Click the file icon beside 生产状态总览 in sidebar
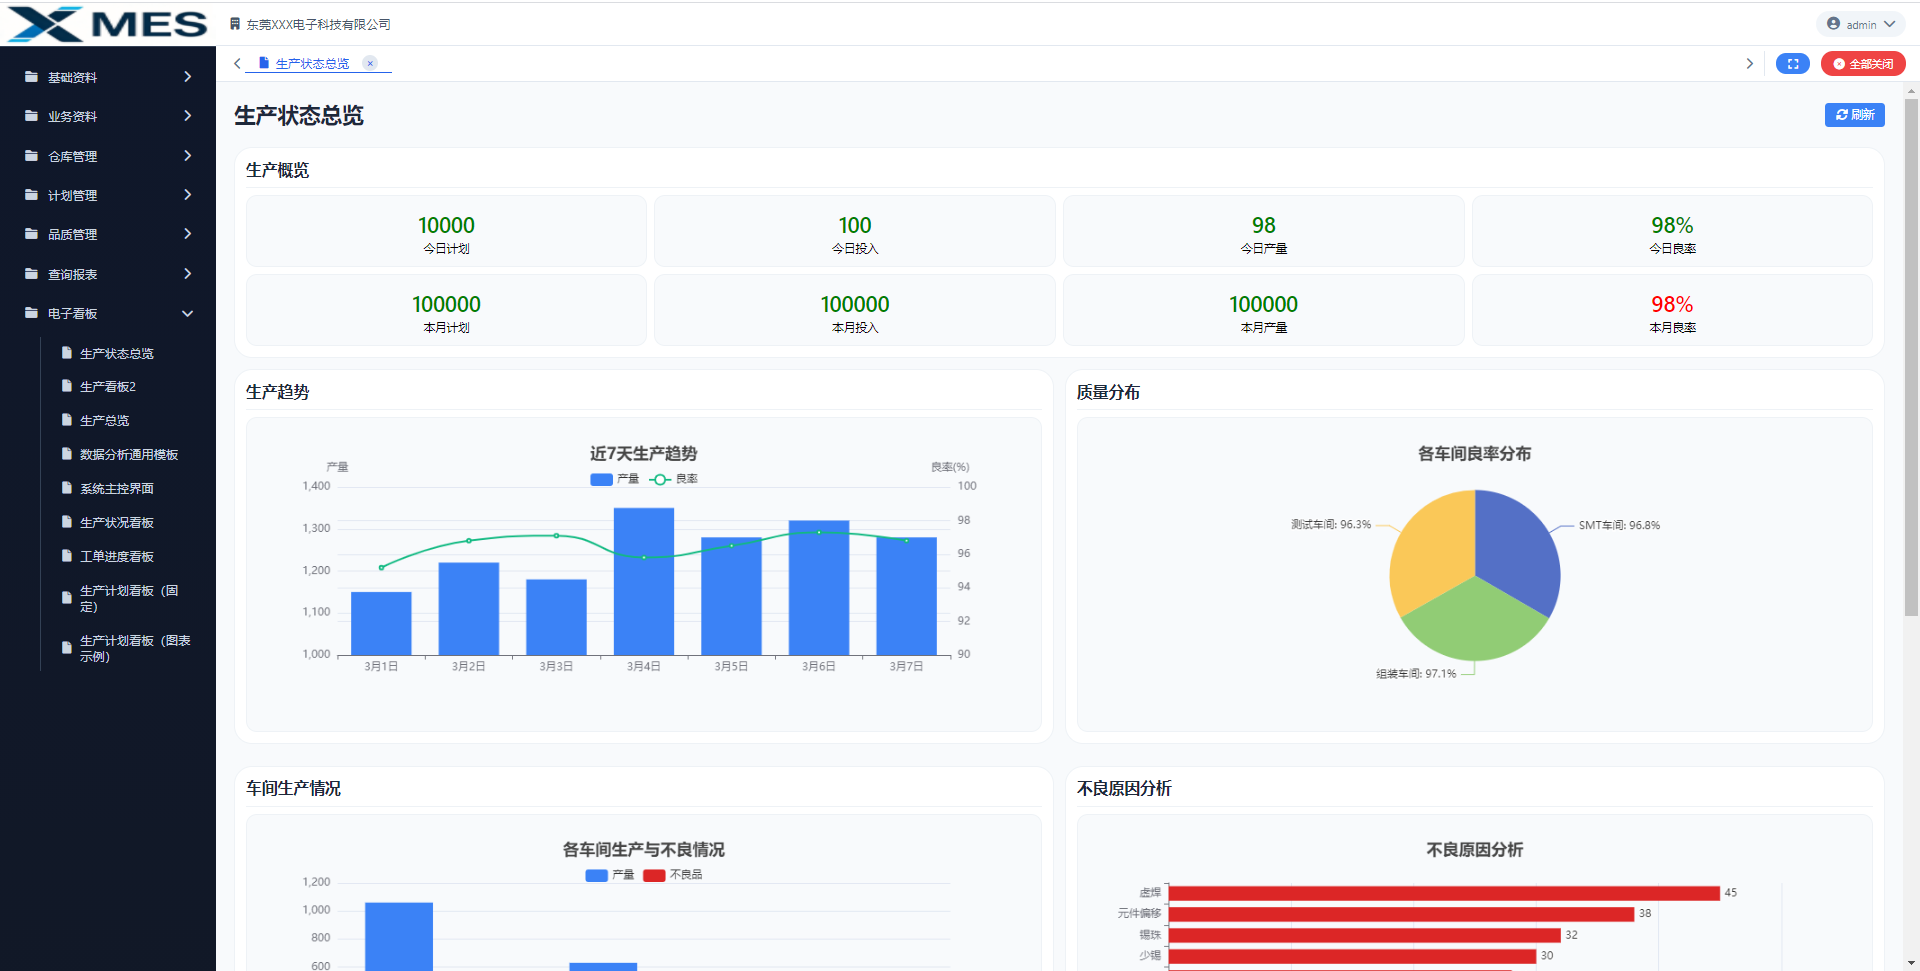The image size is (1920, 971). point(67,353)
